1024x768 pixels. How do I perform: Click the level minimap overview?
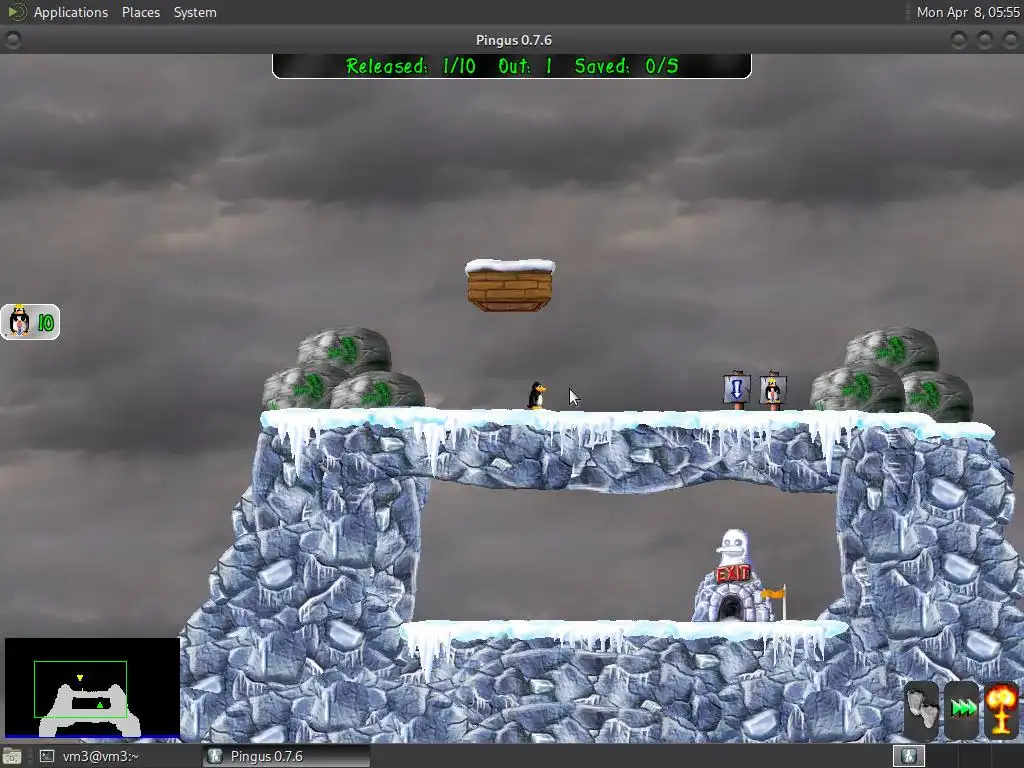pos(92,689)
